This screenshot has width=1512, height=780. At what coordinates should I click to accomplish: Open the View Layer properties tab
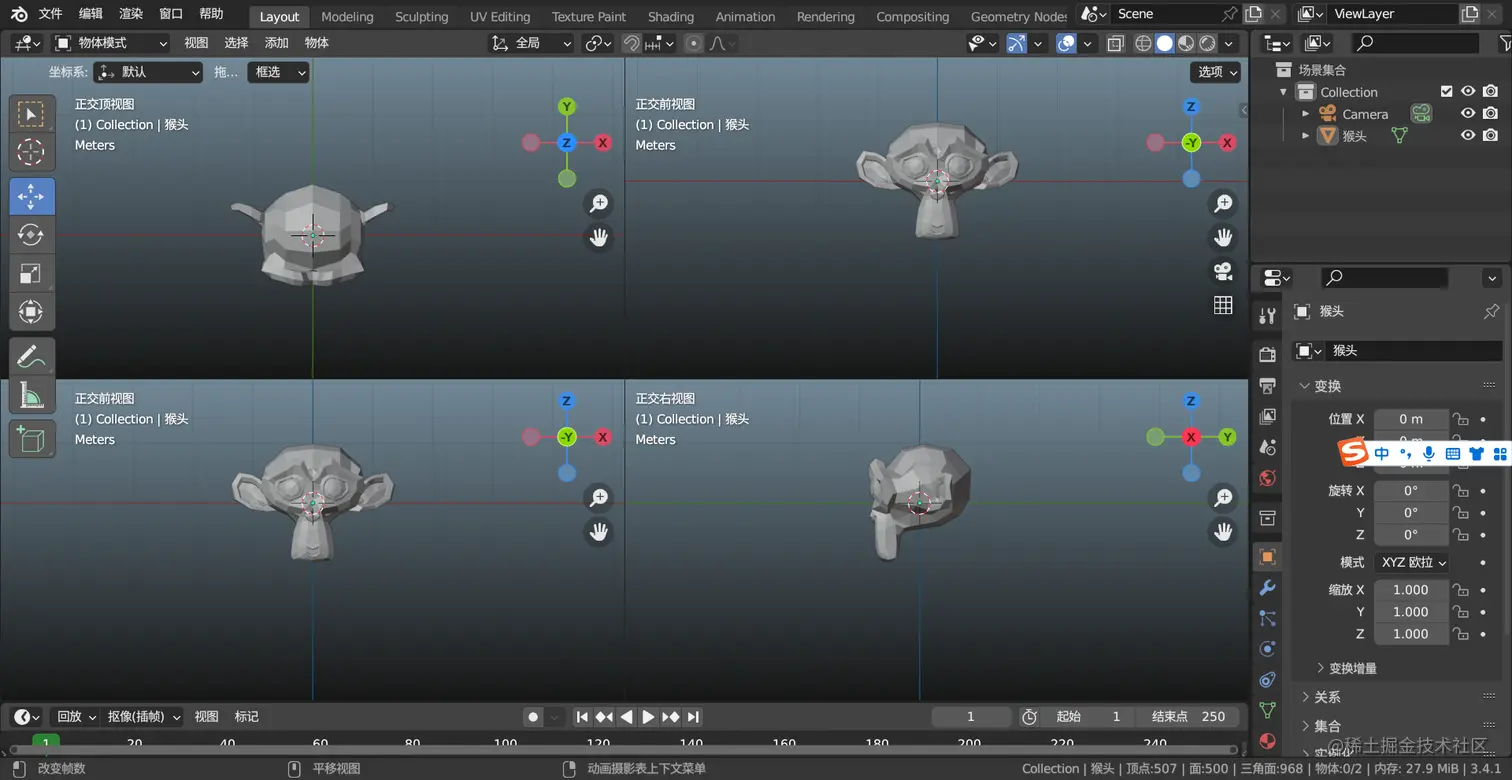coord(1267,416)
